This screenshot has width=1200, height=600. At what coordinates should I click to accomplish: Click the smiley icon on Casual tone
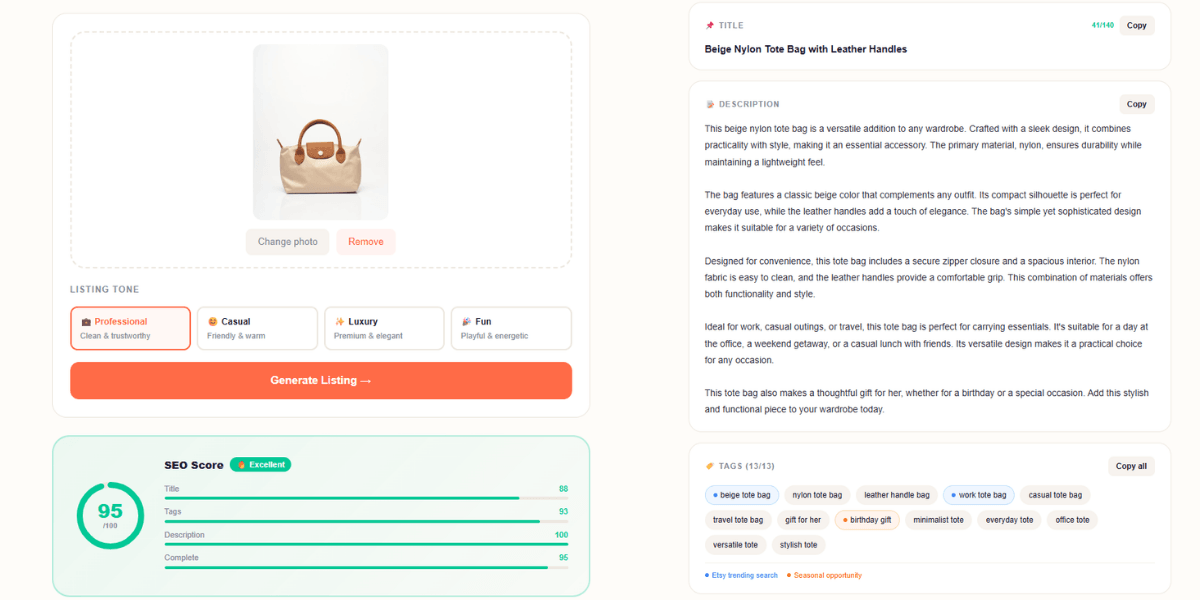point(212,322)
